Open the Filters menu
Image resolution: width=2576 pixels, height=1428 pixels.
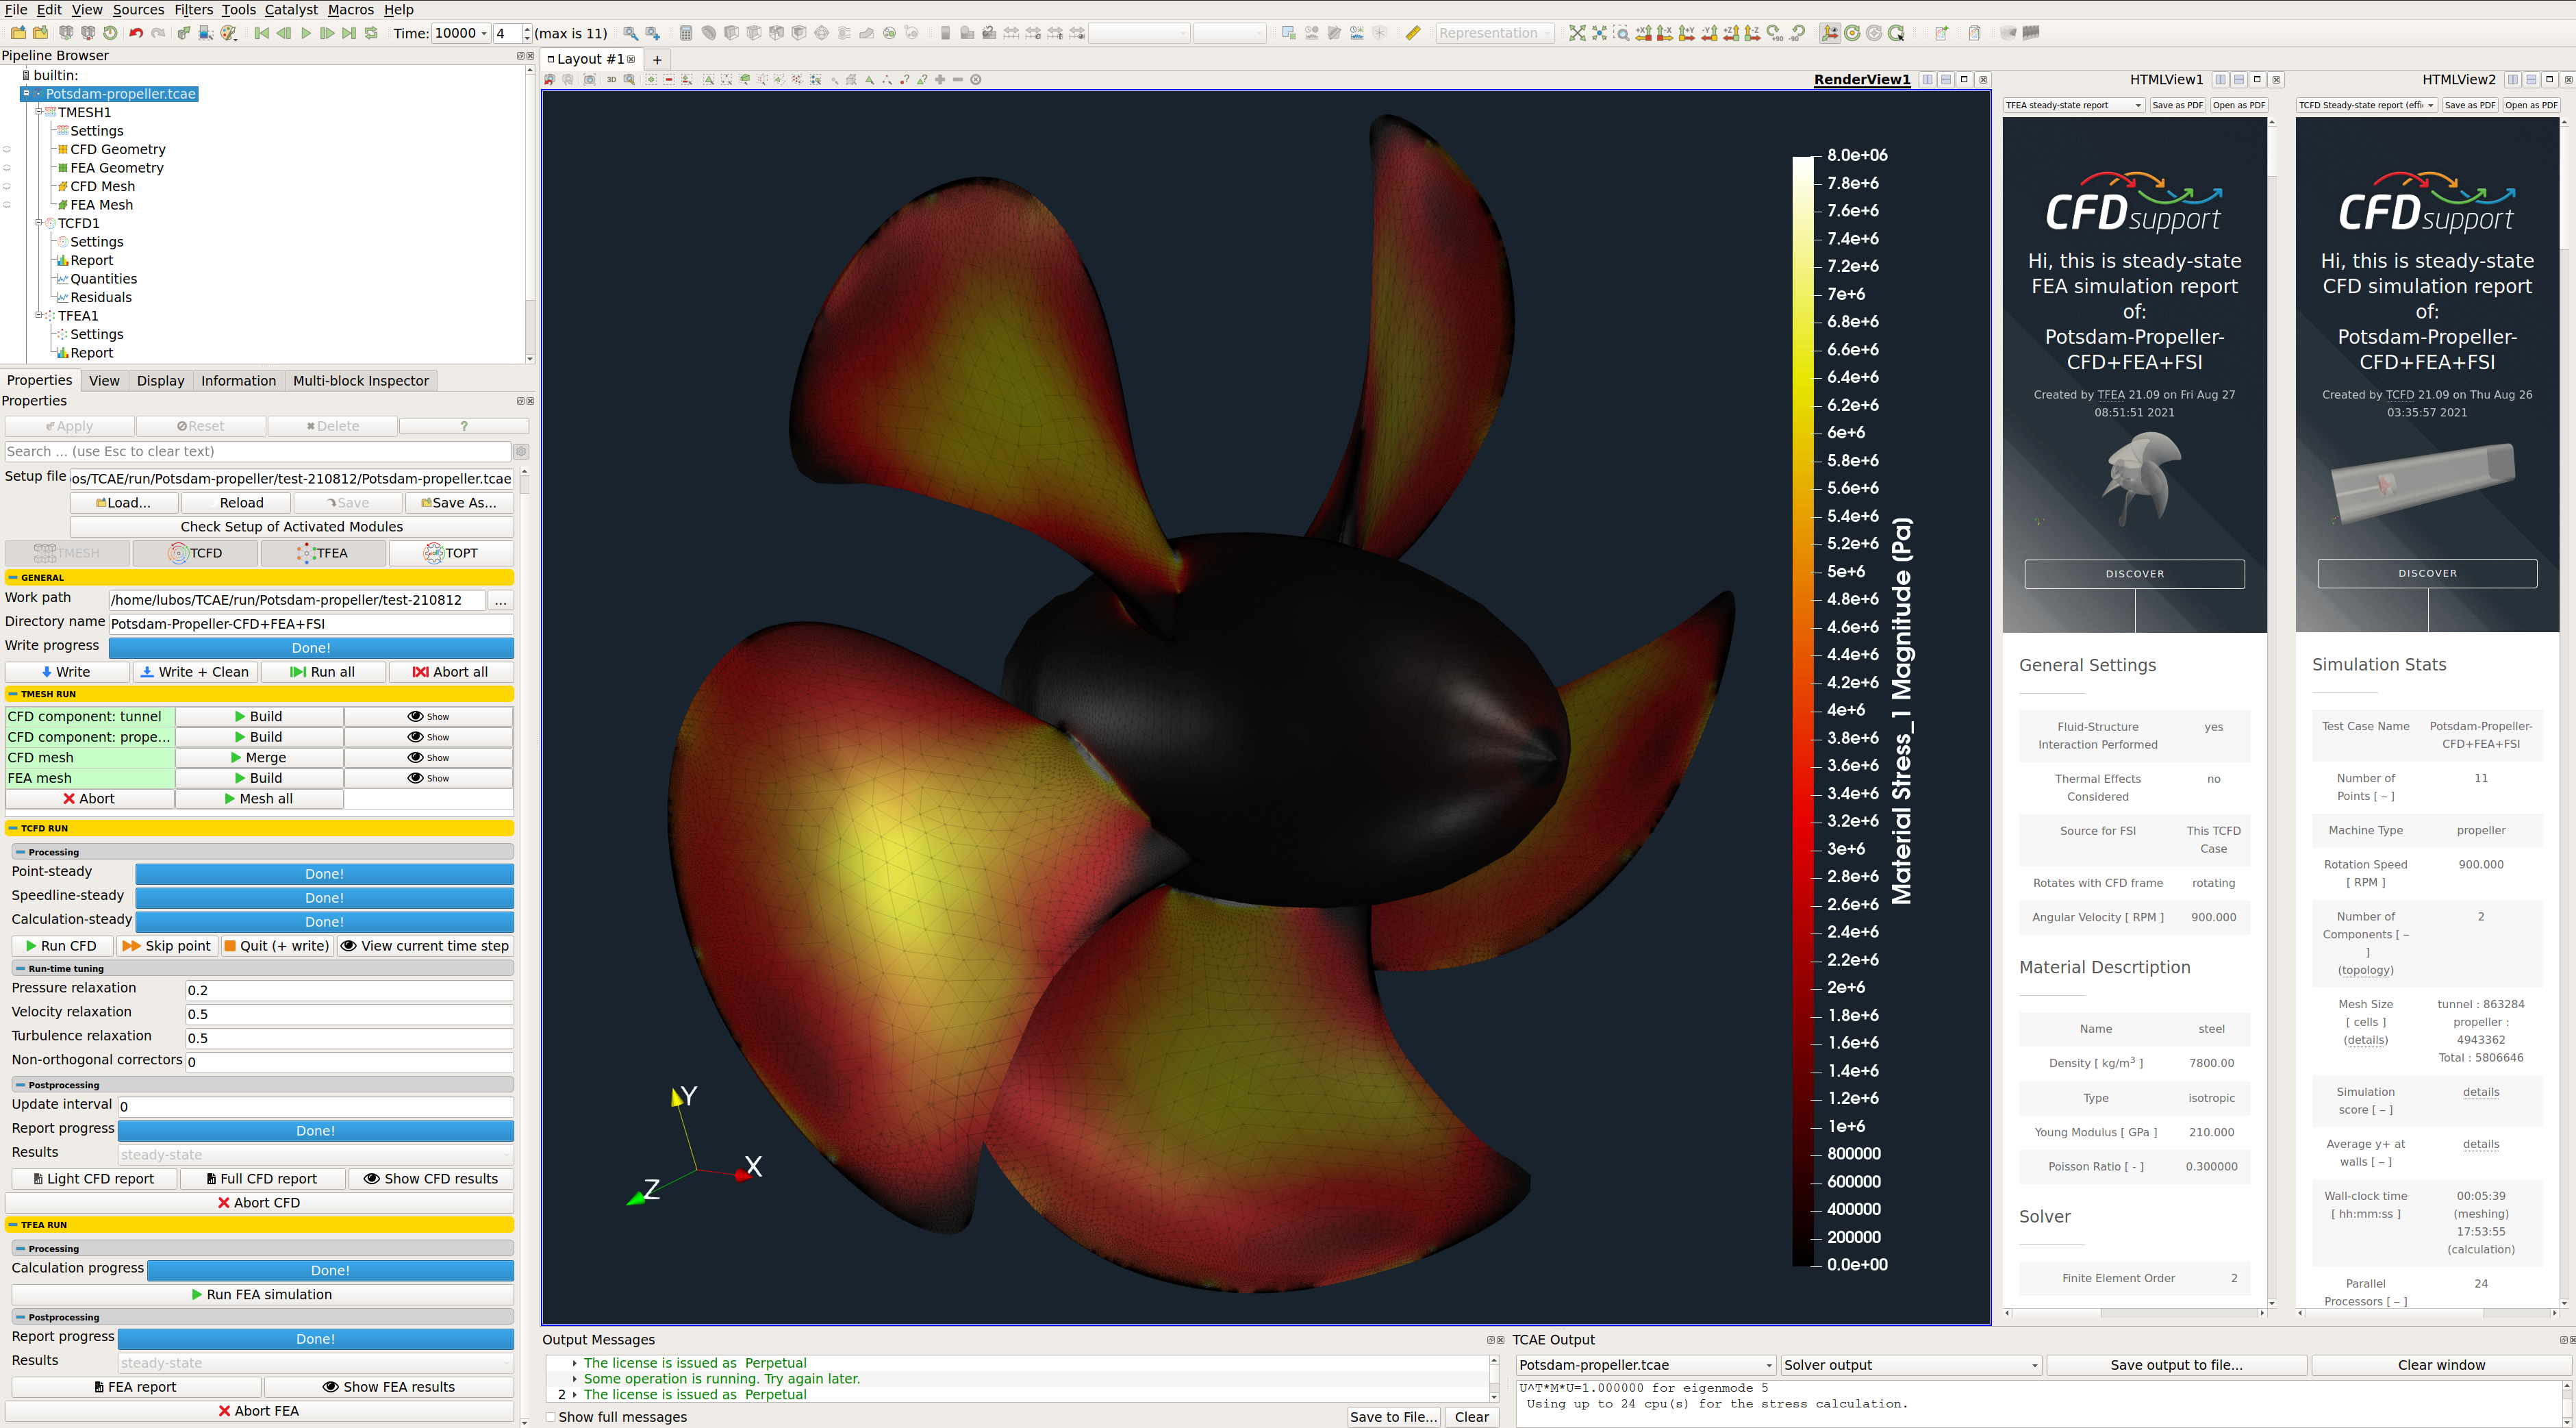pyautogui.click(x=193, y=9)
